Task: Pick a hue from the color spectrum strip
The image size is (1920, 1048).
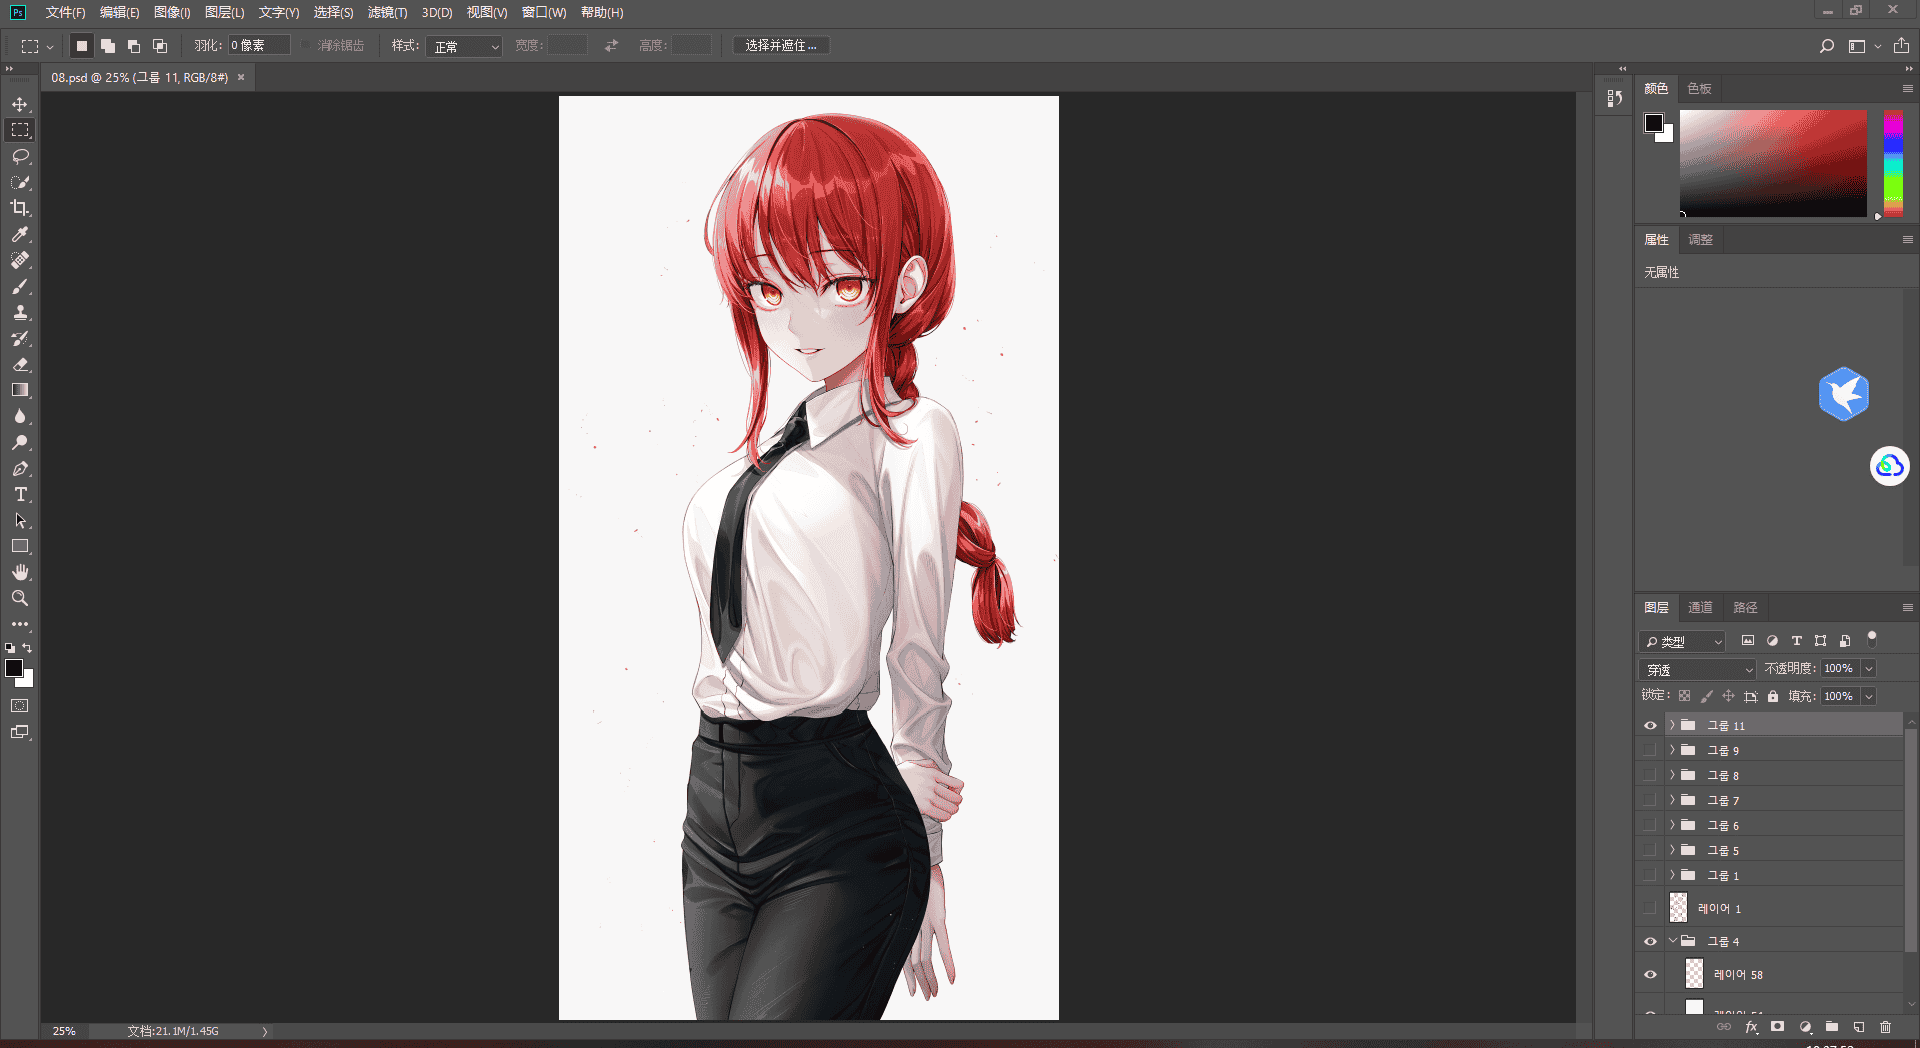Action: point(1893,164)
